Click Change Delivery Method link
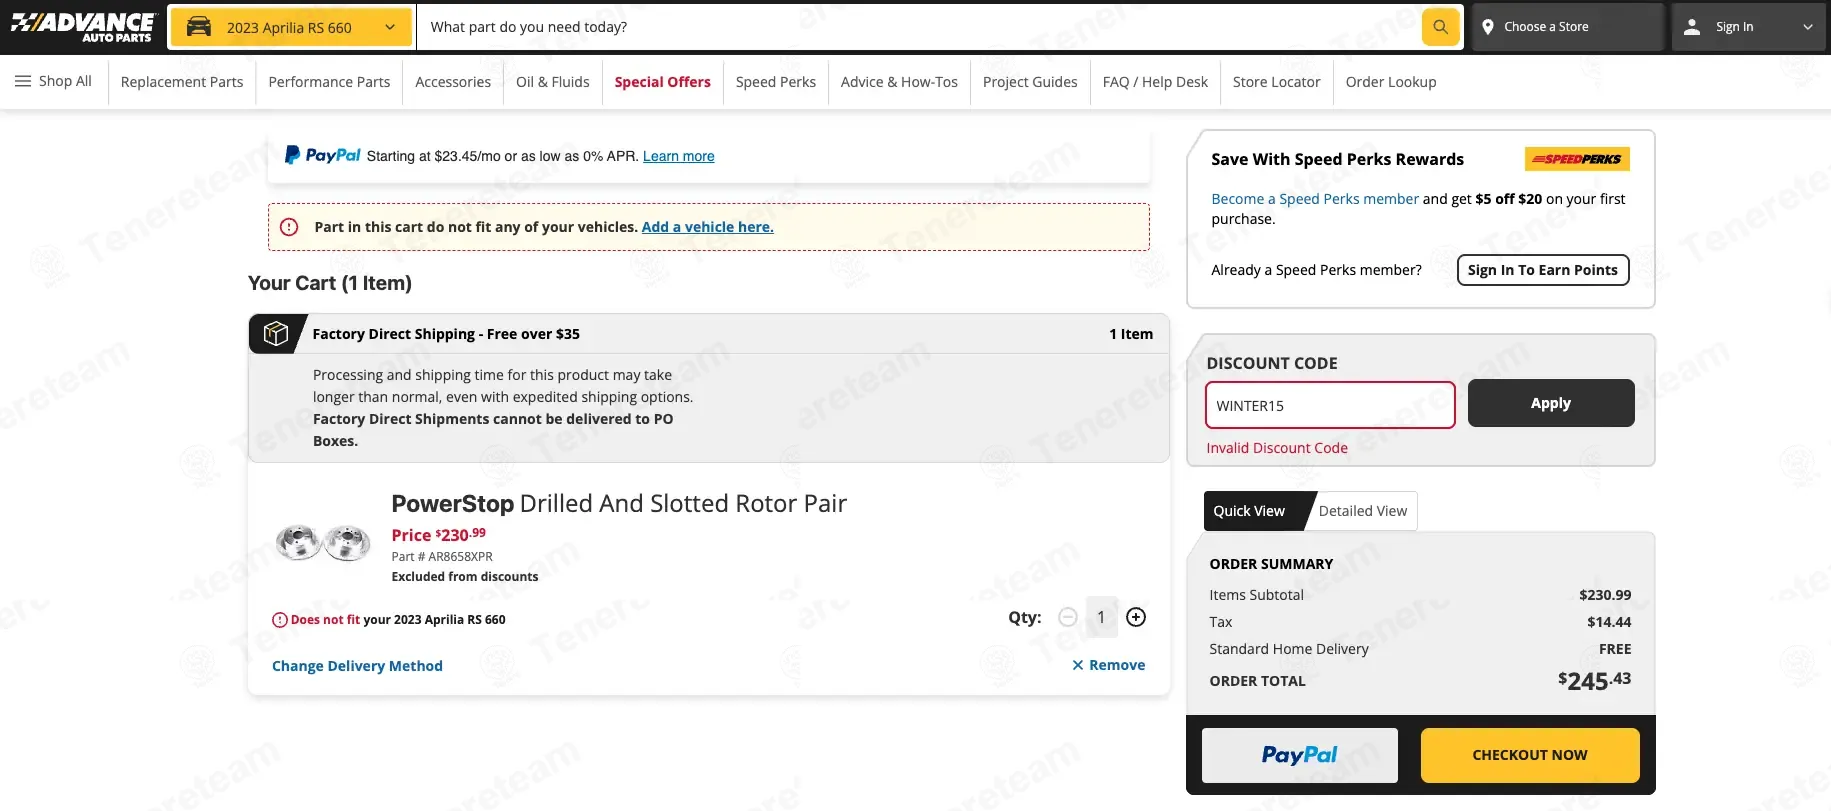The image size is (1831, 811). tap(357, 666)
